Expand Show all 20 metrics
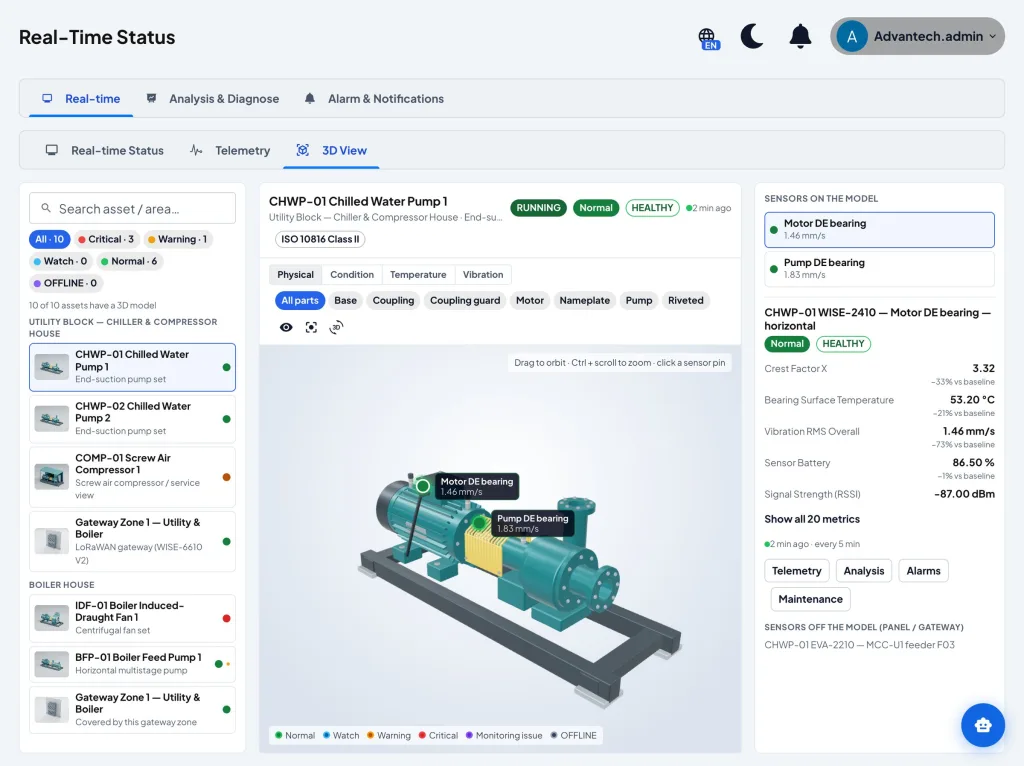The height and width of the screenshot is (766, 1024). tap(812, 519)
